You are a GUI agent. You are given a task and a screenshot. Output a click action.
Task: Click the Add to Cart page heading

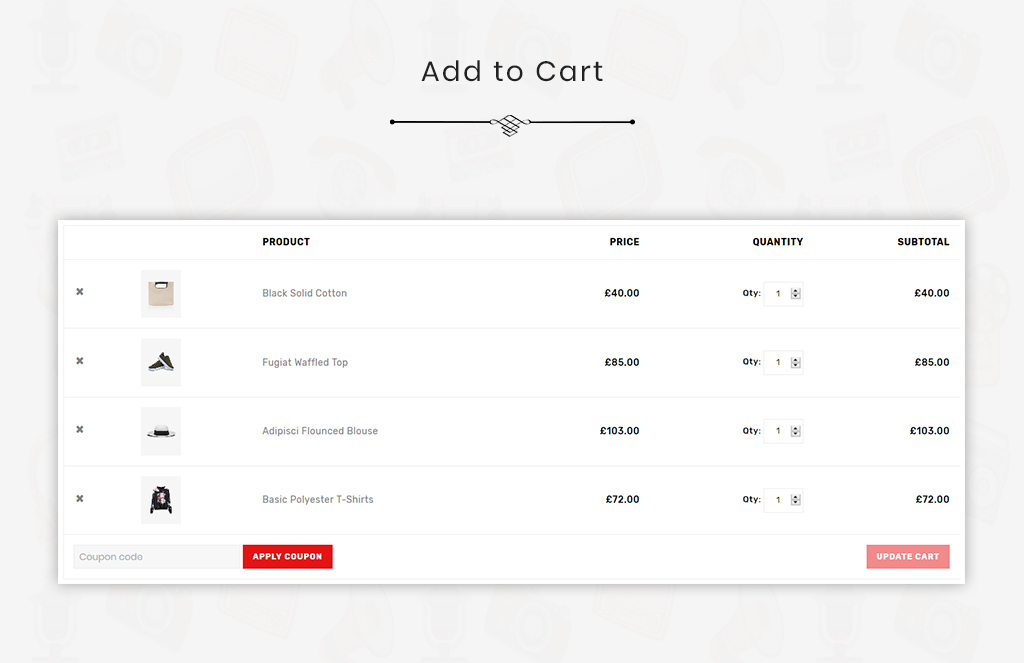click(513, 71)
